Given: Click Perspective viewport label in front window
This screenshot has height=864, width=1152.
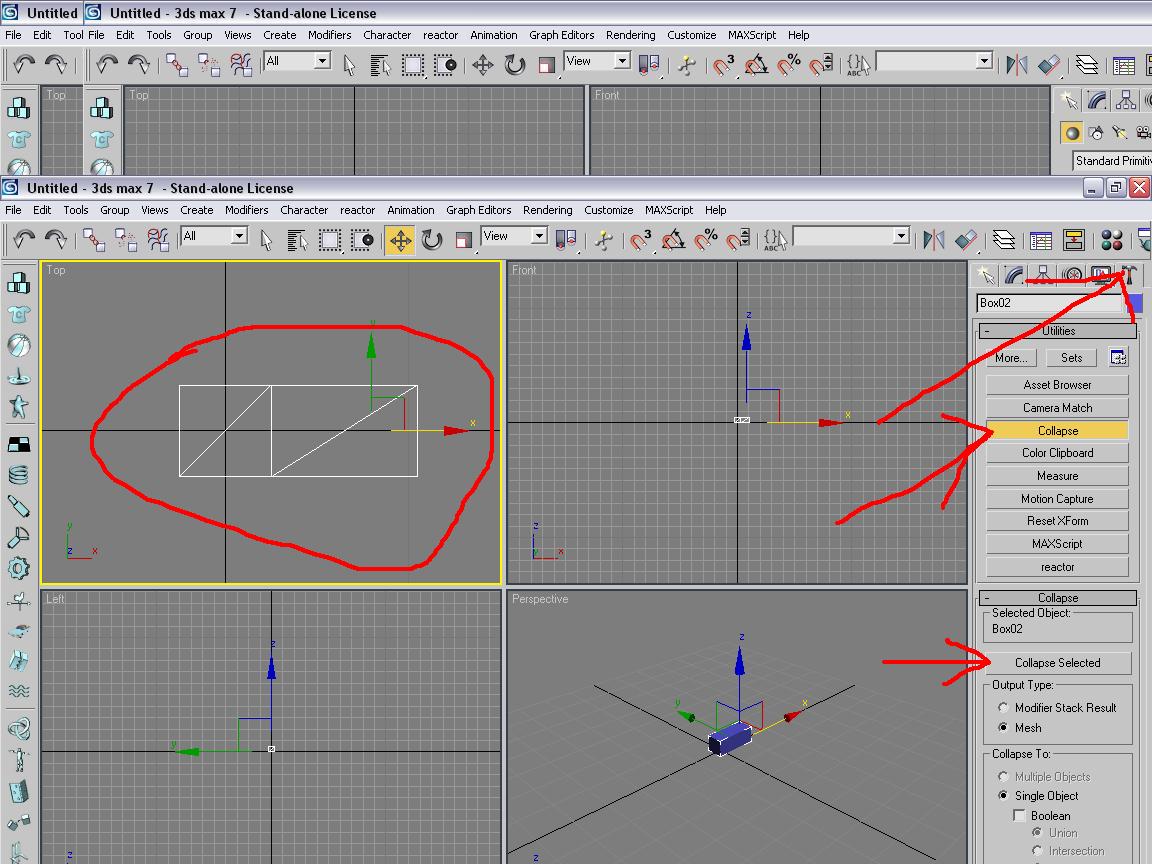Looking at the screenshot, I should 540,599.
